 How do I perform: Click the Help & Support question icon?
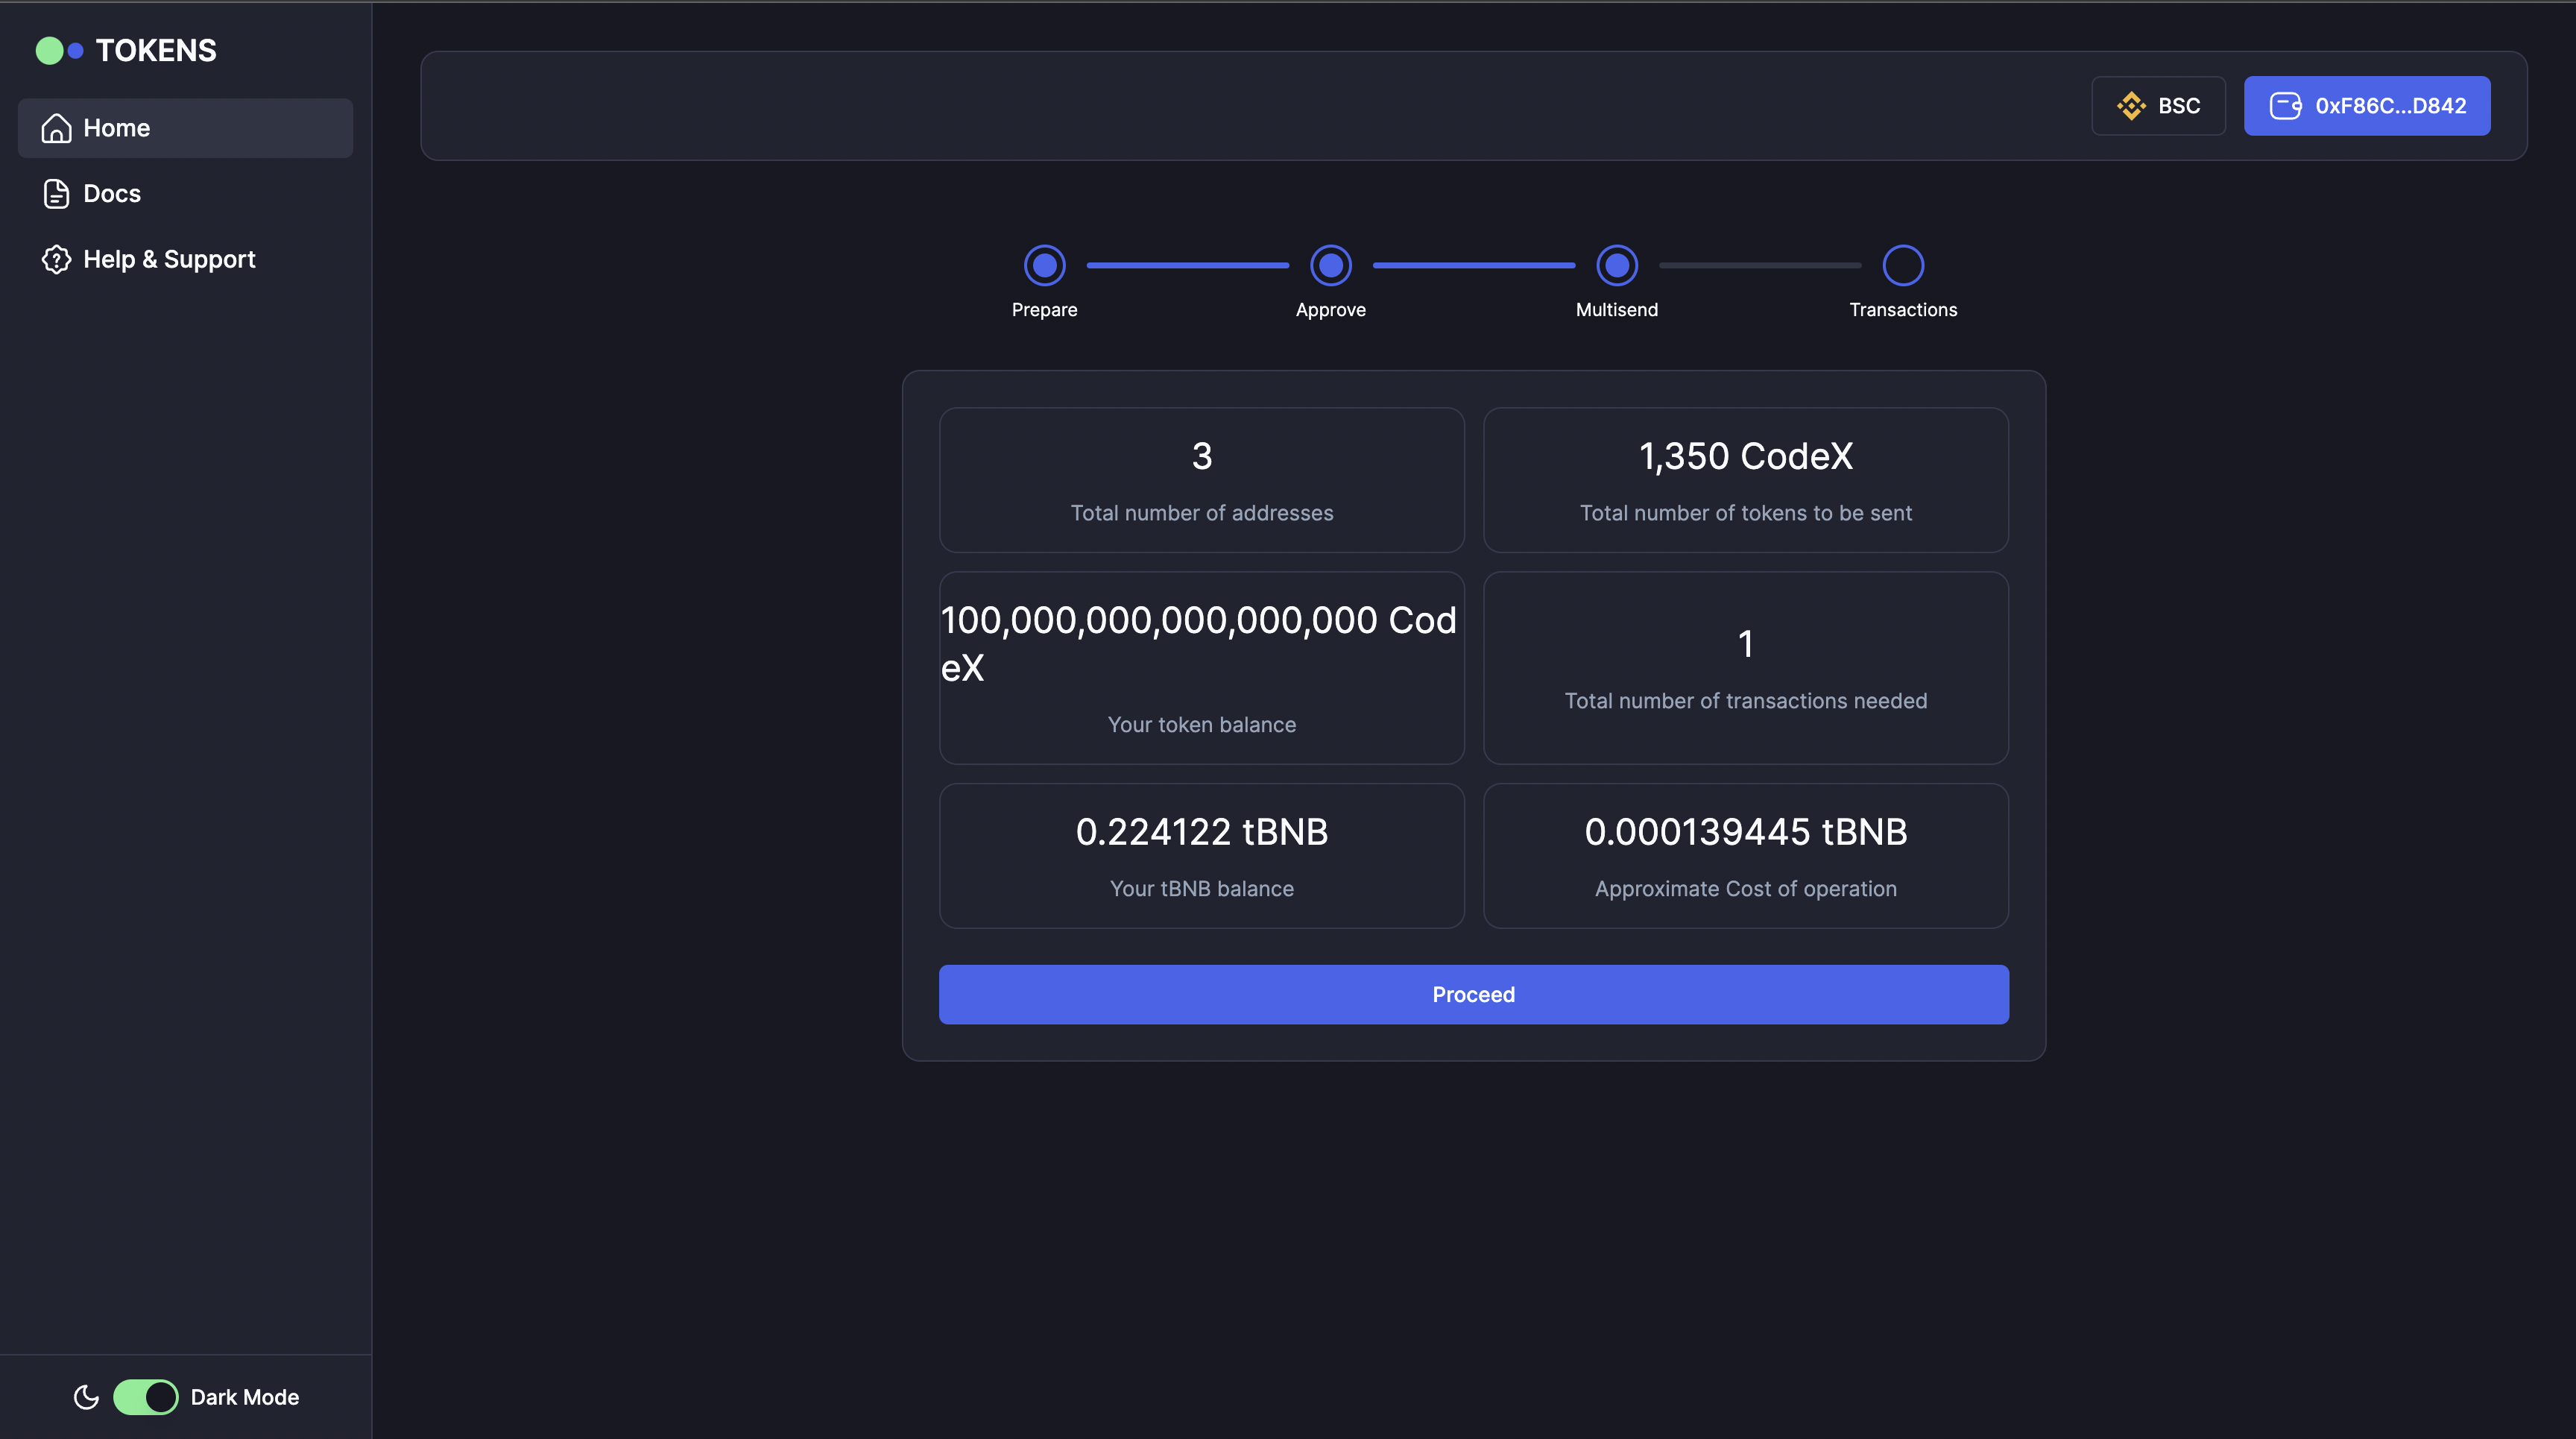click(x=55, y=259)
